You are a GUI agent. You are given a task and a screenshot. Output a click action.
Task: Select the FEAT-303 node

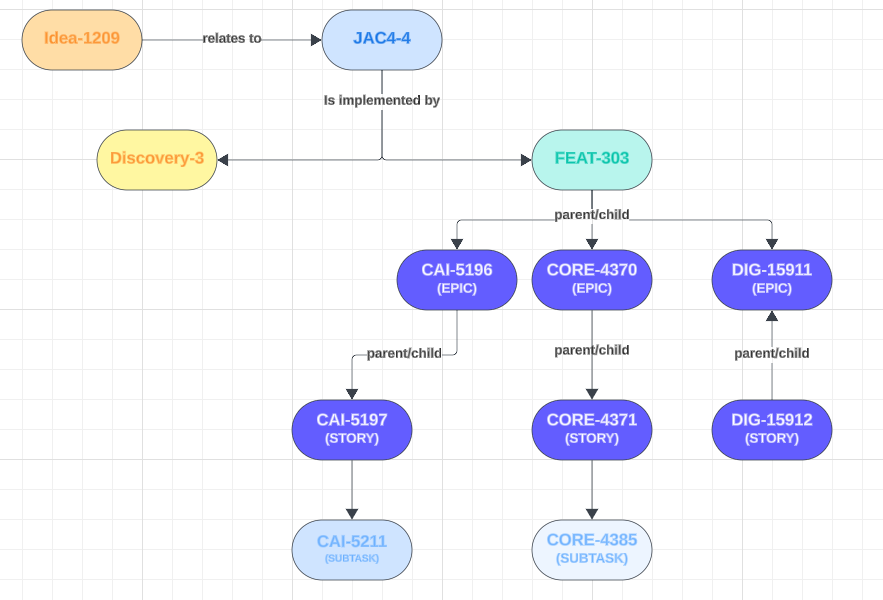tap(592, 159)
